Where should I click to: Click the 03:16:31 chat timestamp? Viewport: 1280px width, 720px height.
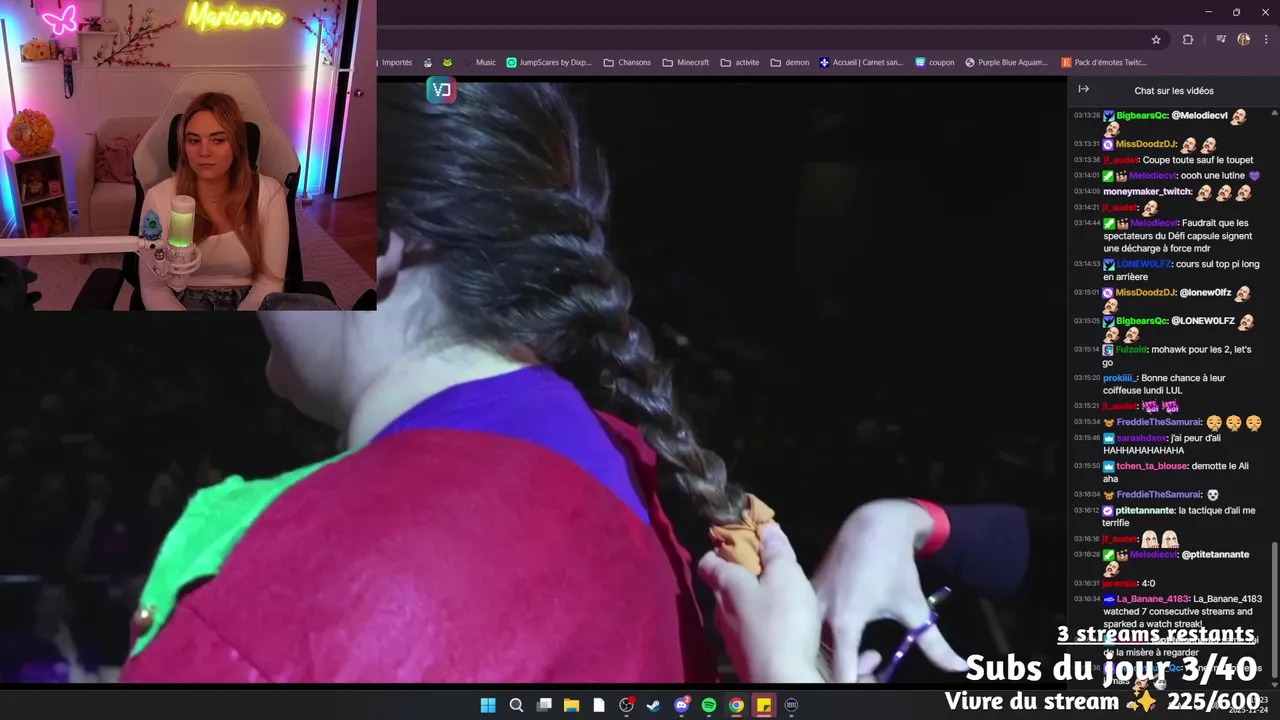[1087, 583]
